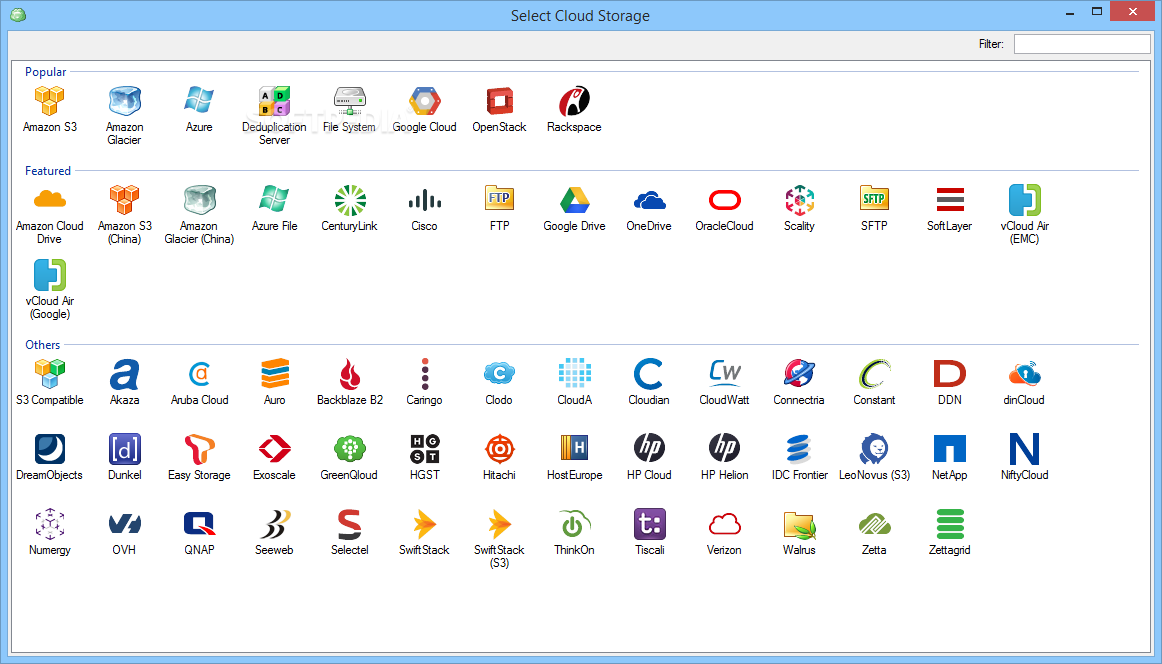Open Google Drive storage
Screen dimensions: 1162x664
[574, 199]
